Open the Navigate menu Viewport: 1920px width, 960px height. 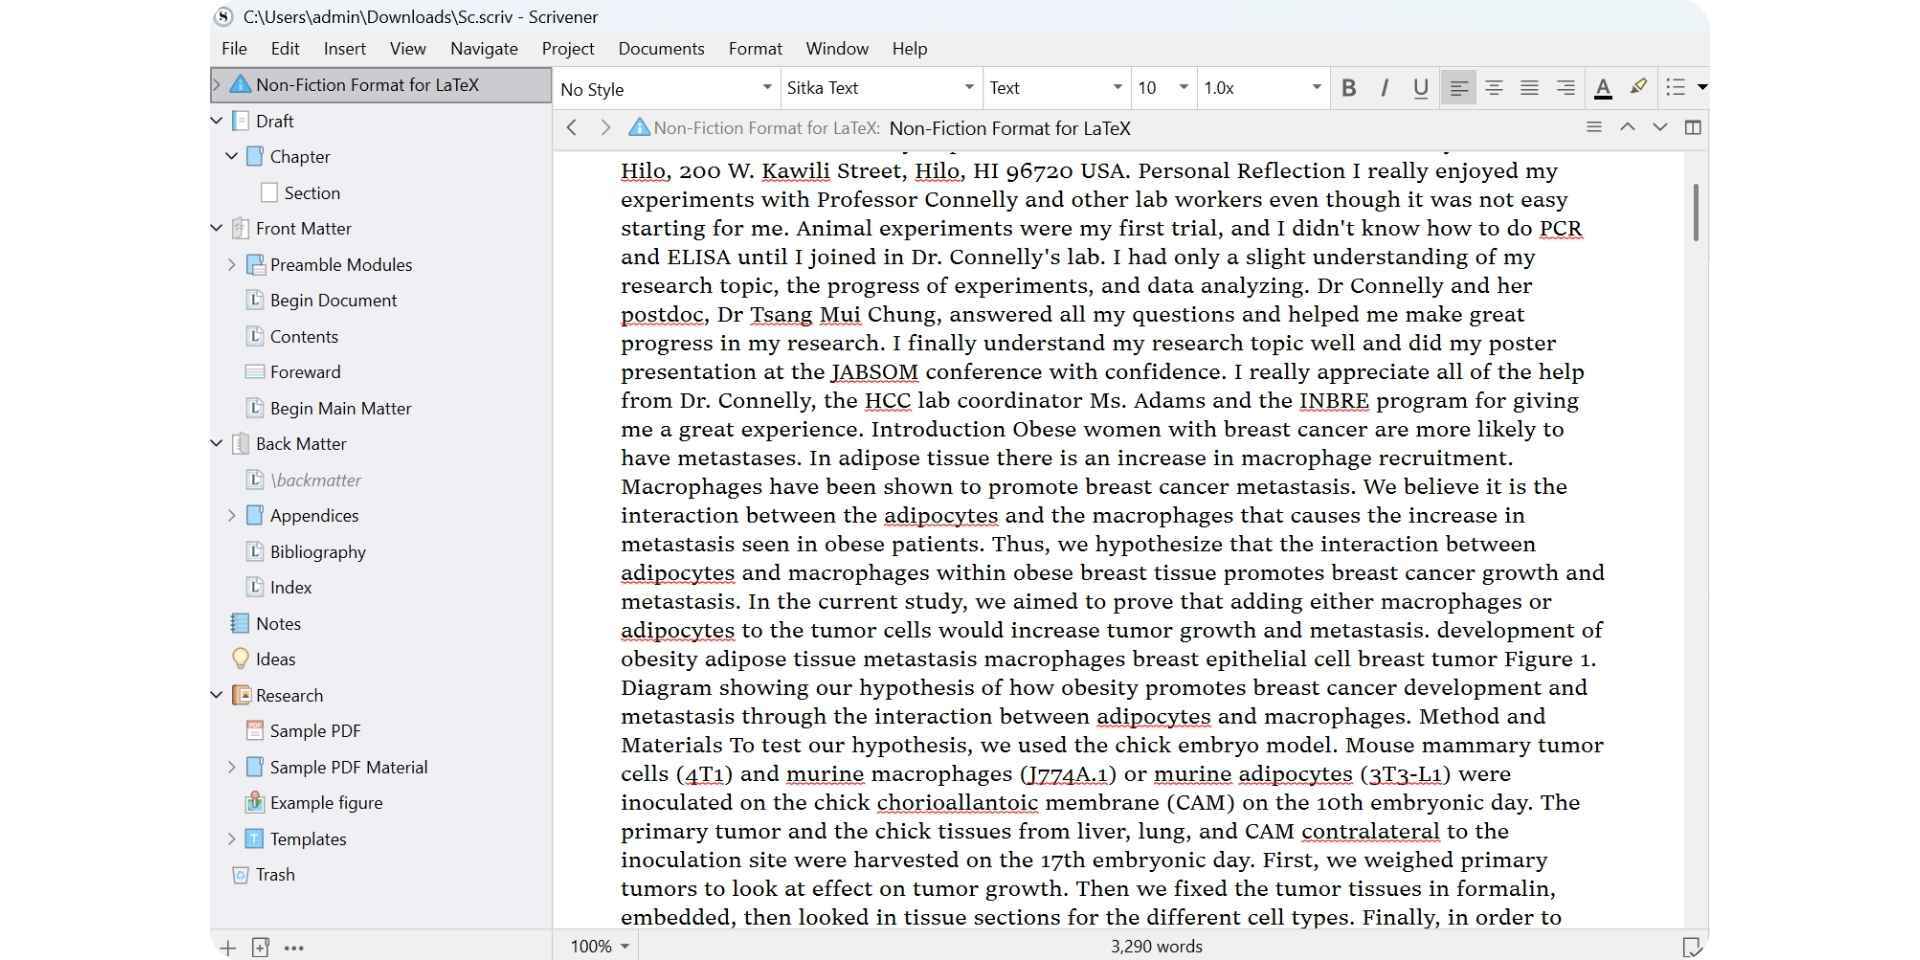484,48
